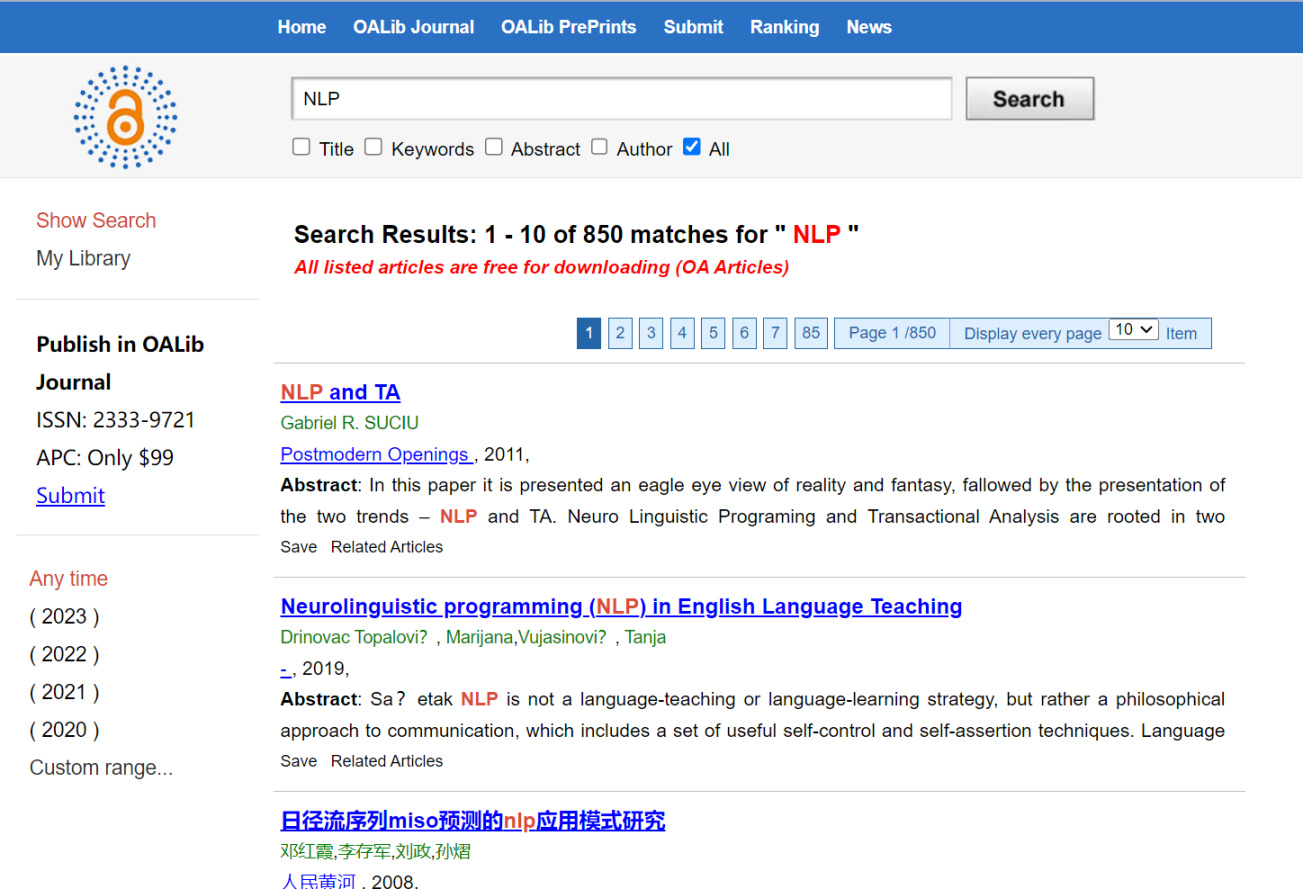Screen dimensions: 1303x889
Task: Open the article '日径流序列miso预测的nlp应用模式研究'
Action: [x=473, y=821]
